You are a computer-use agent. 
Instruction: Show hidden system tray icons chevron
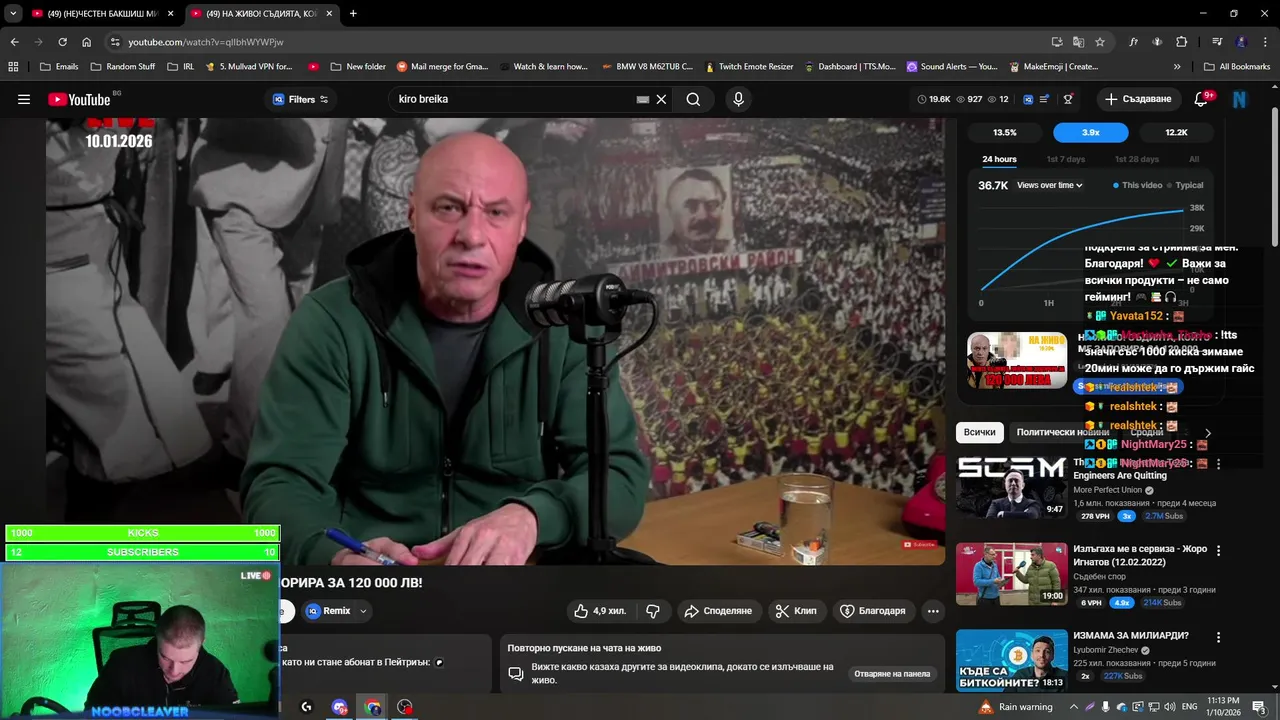1074,707
